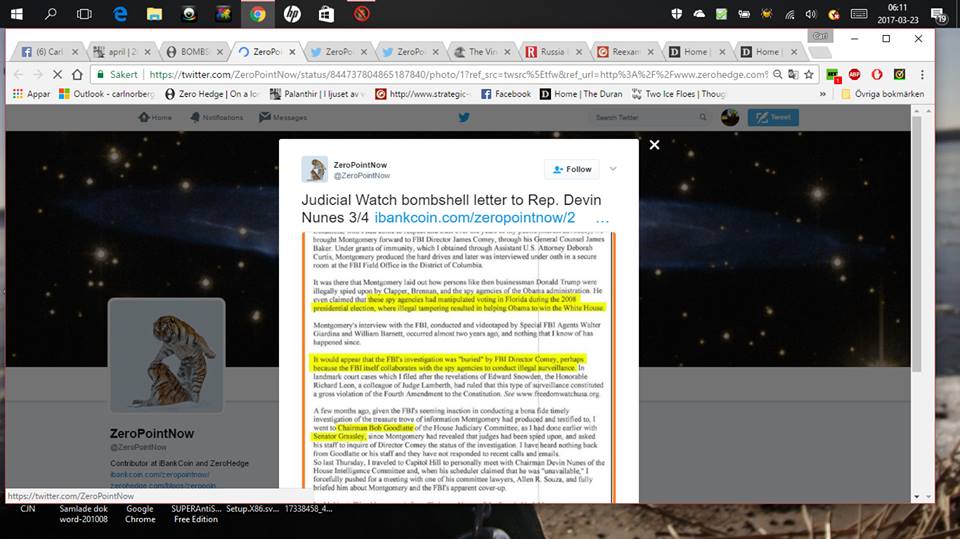Open the Adblock Plus extension icon
960x539 pixels.
(x=855, y=75)
